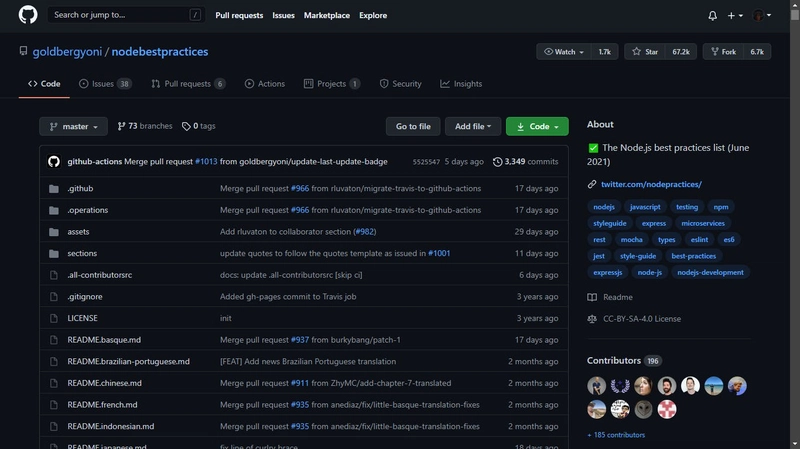Expand the Add file dropdown

pos(473,126)
